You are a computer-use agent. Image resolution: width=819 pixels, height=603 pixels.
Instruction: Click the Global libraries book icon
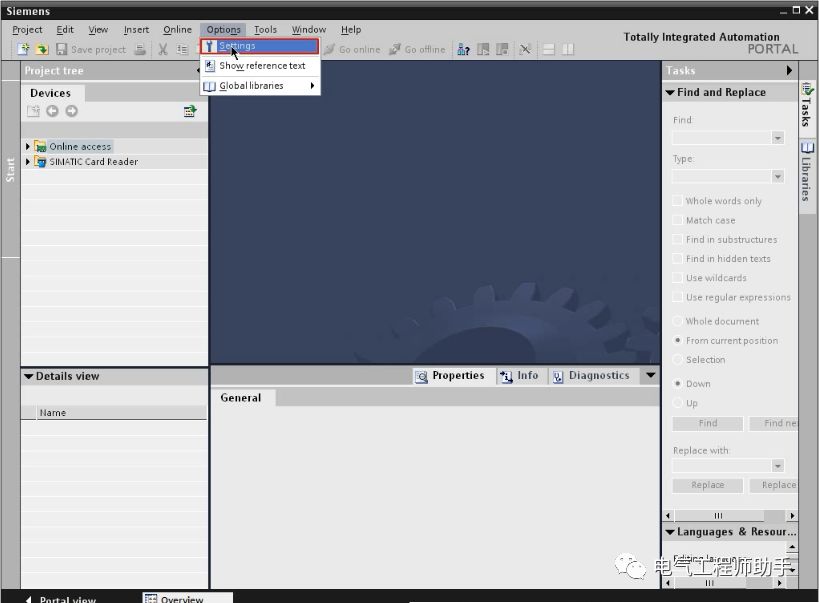pos(209,86)
